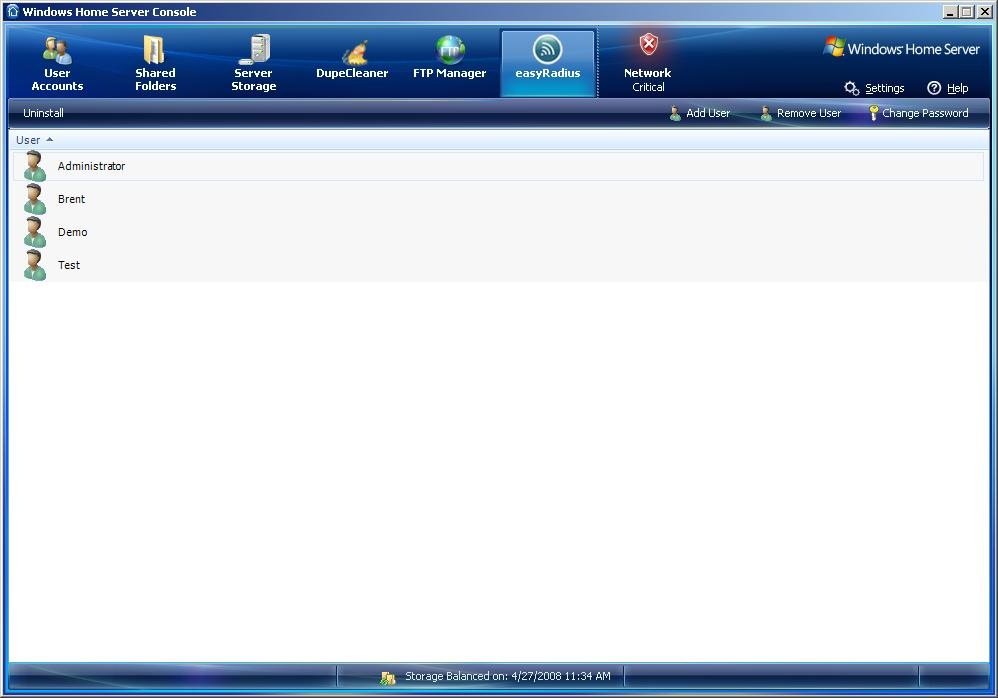
Task: Click the Demo user avatar icon
Action: 34,232
